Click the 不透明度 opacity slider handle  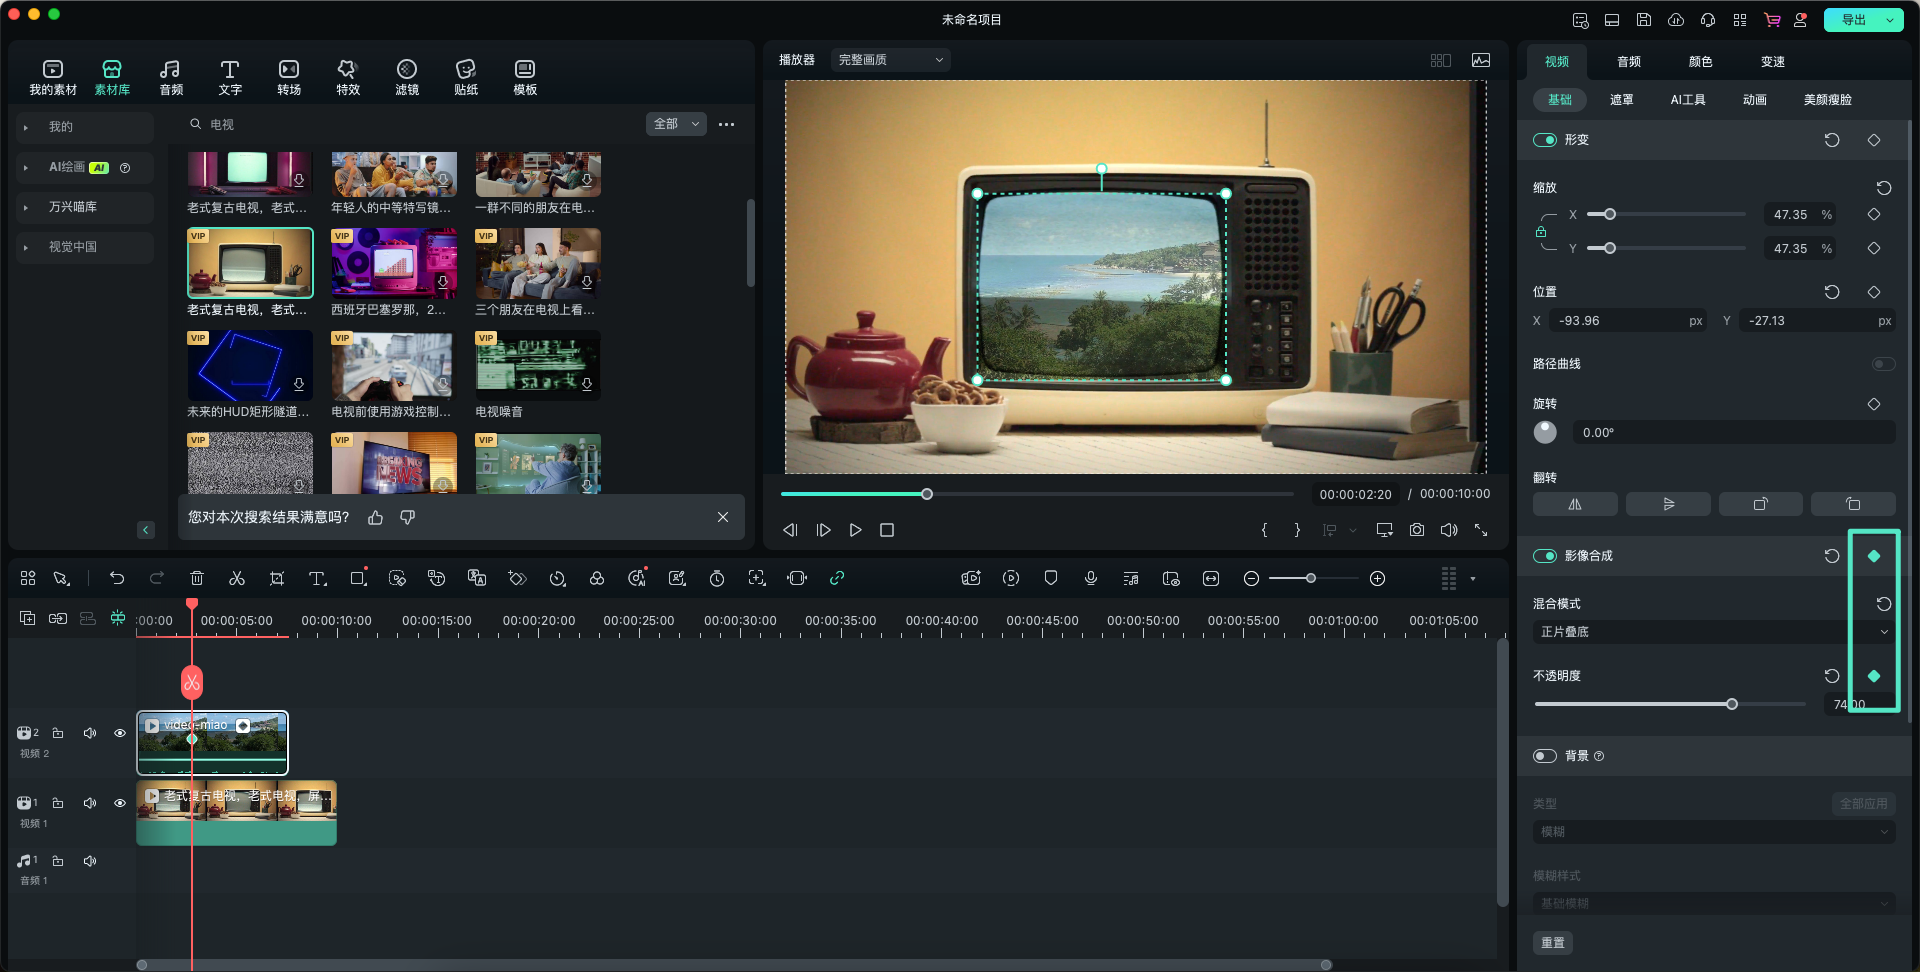1732,704
